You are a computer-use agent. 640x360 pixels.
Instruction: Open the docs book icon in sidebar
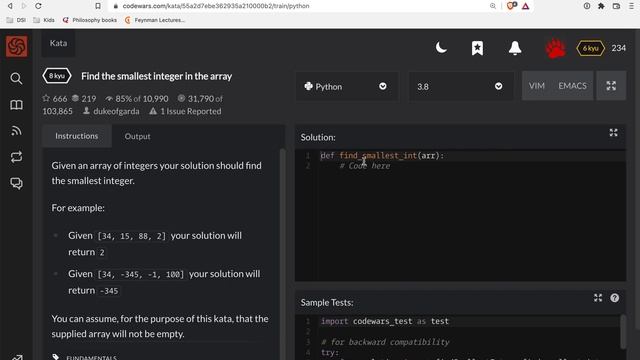[x=16, y=105]
